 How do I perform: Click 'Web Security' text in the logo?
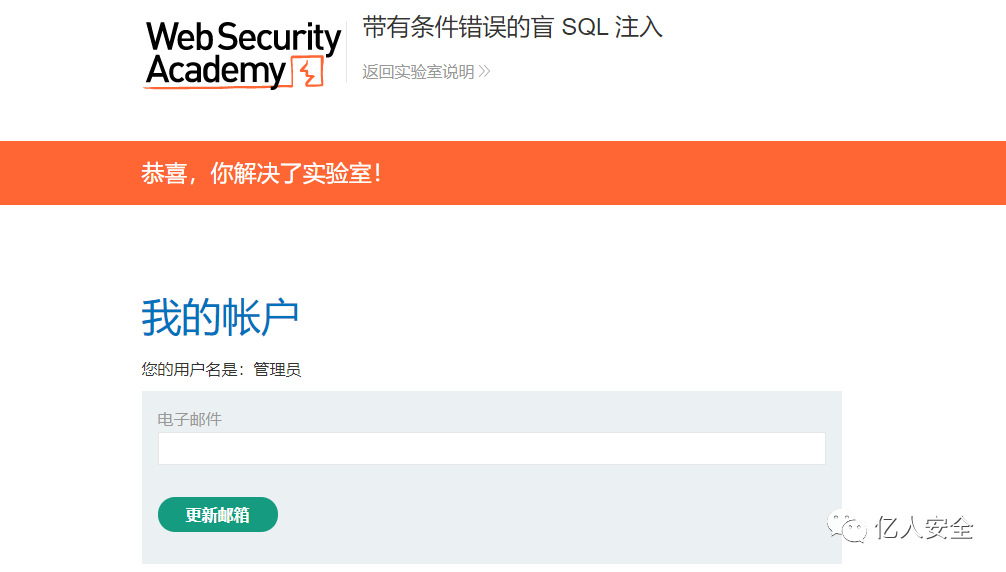click(243, 38)
